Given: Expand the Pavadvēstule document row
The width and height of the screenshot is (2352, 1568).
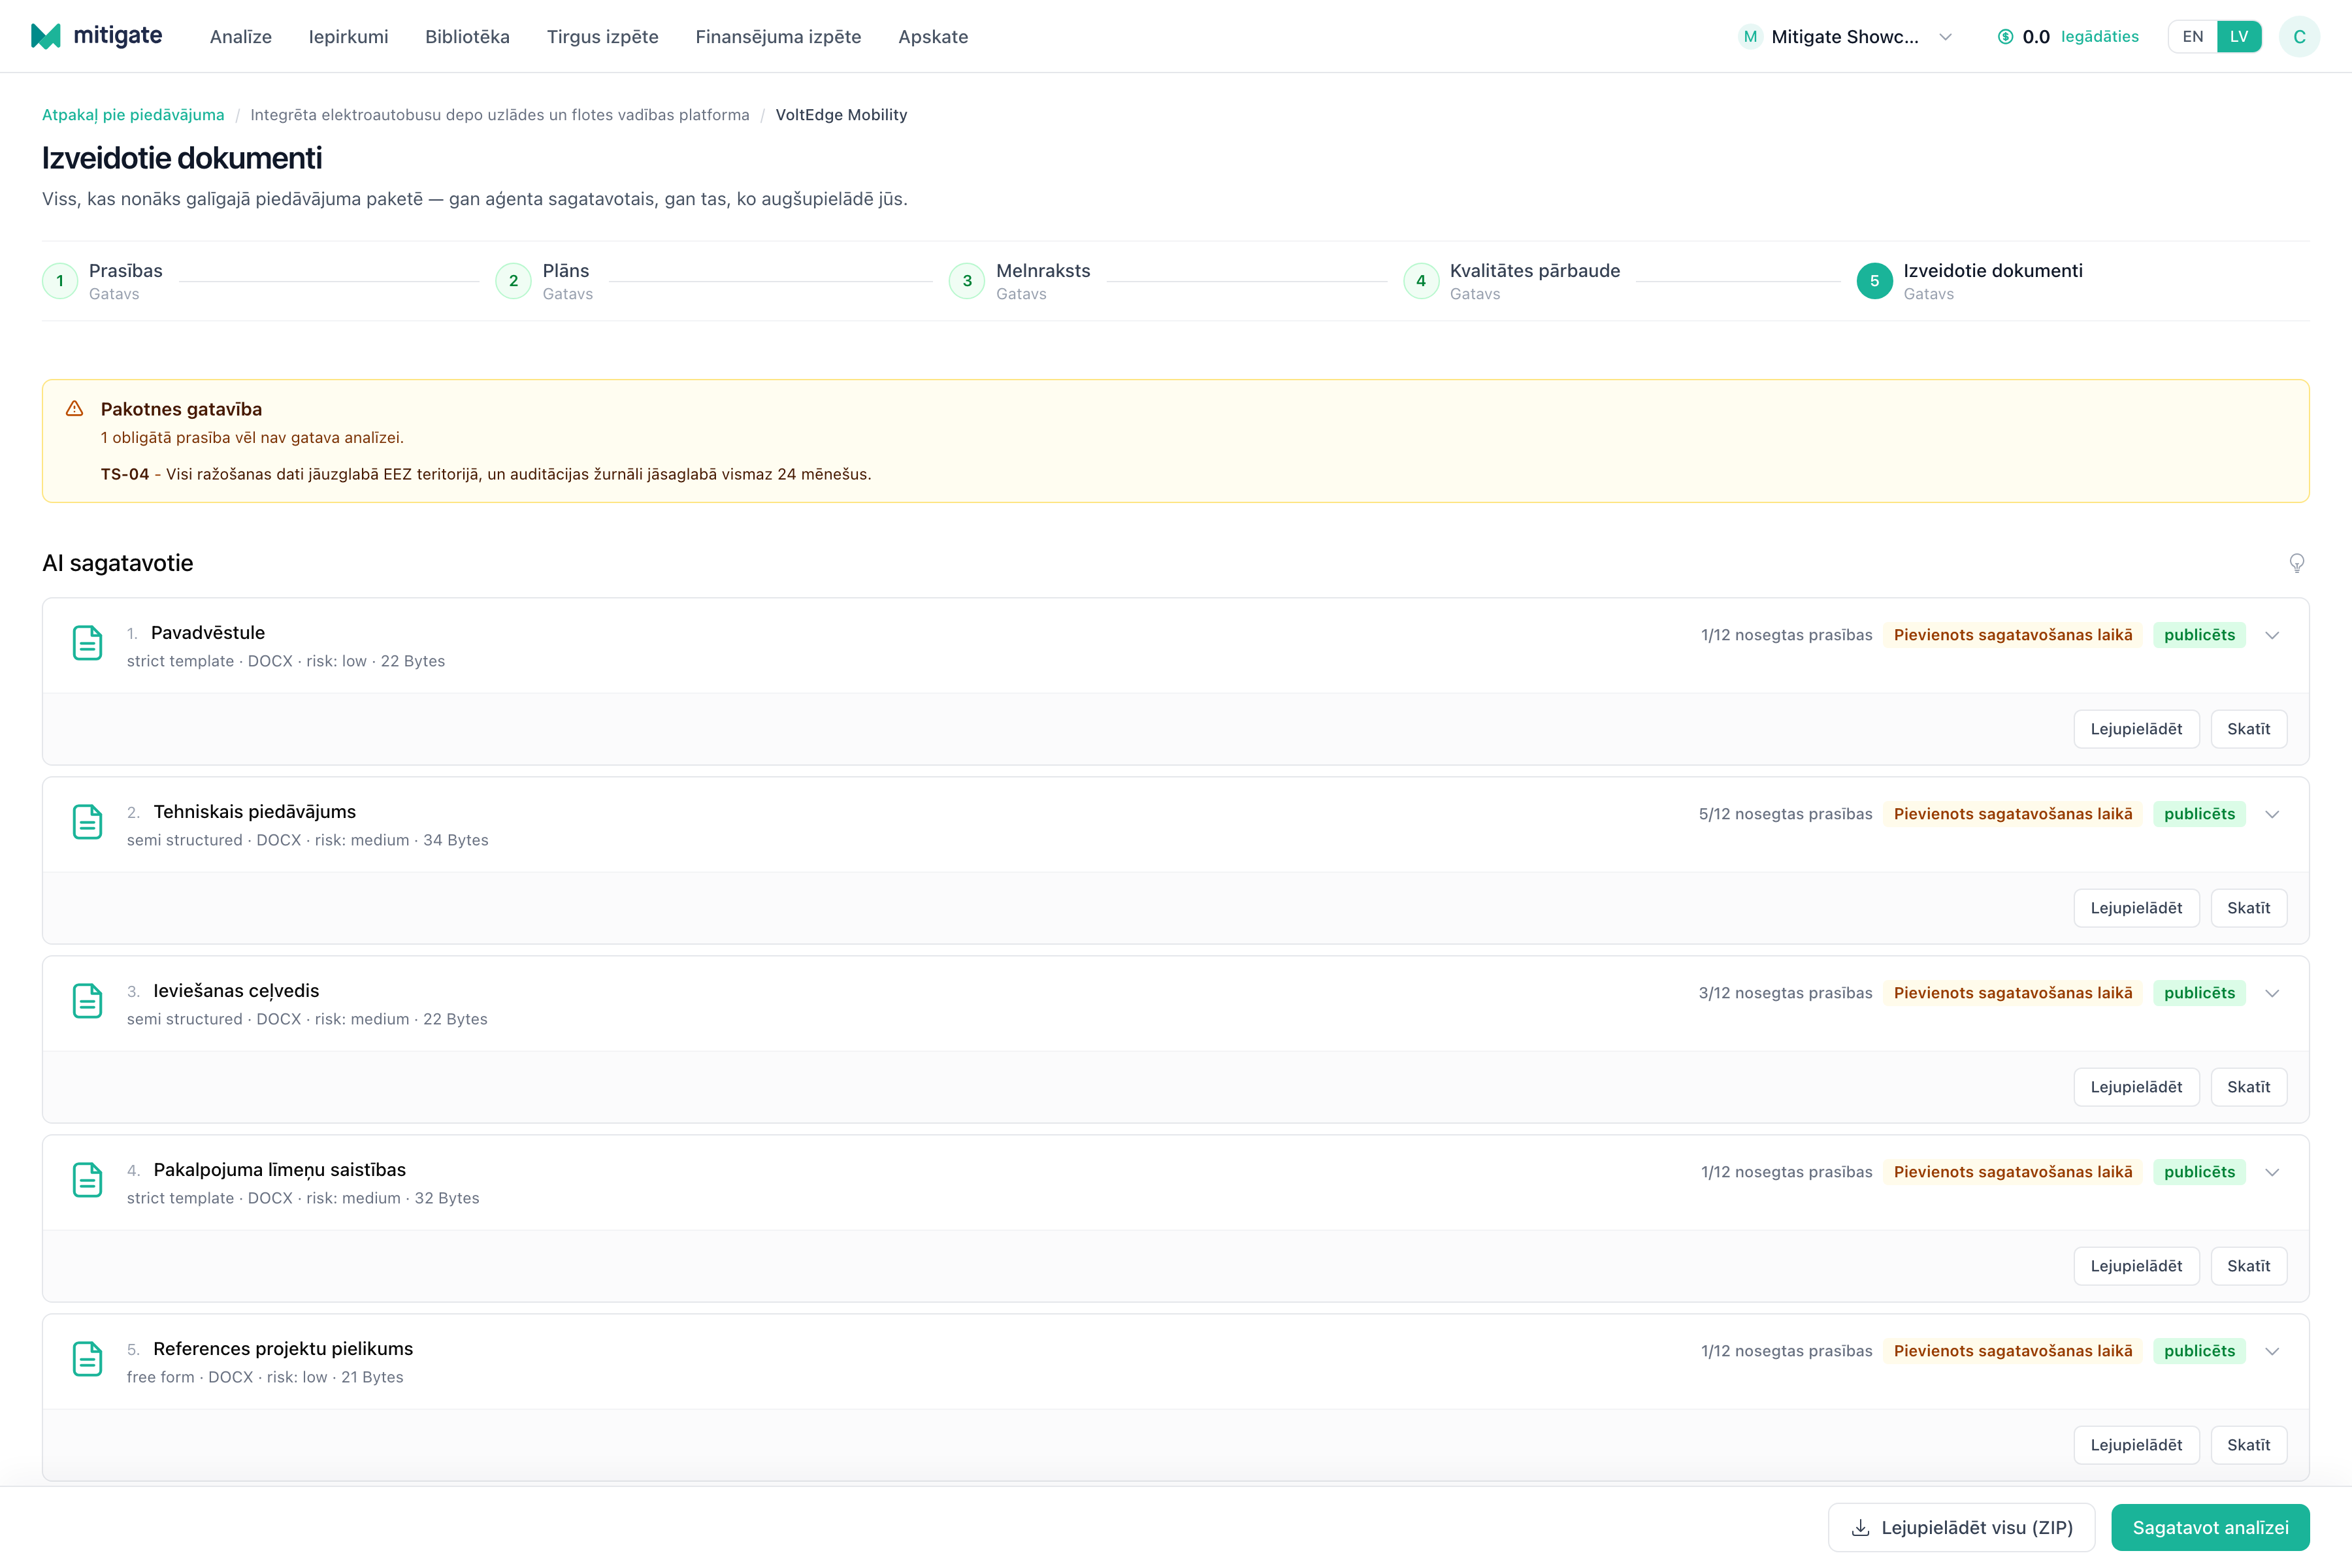Looking at the screenshot, I should point(2272,635).
